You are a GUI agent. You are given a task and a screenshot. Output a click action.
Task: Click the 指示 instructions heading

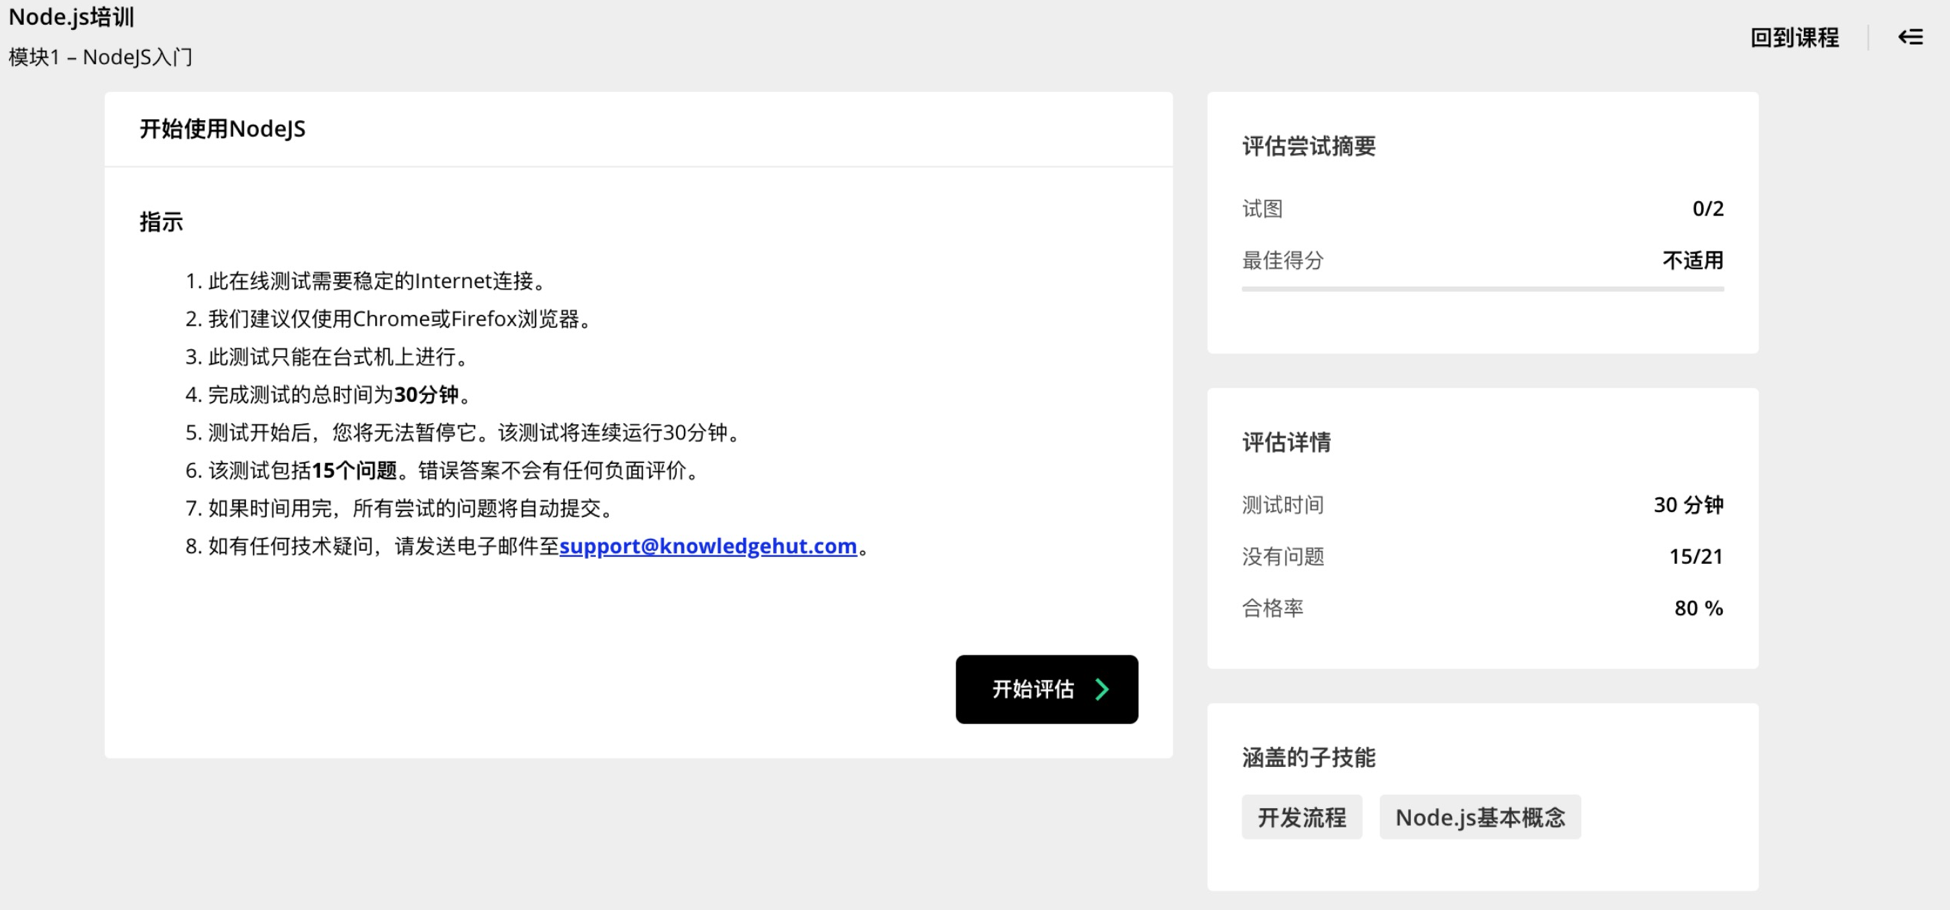click(161, 222)
